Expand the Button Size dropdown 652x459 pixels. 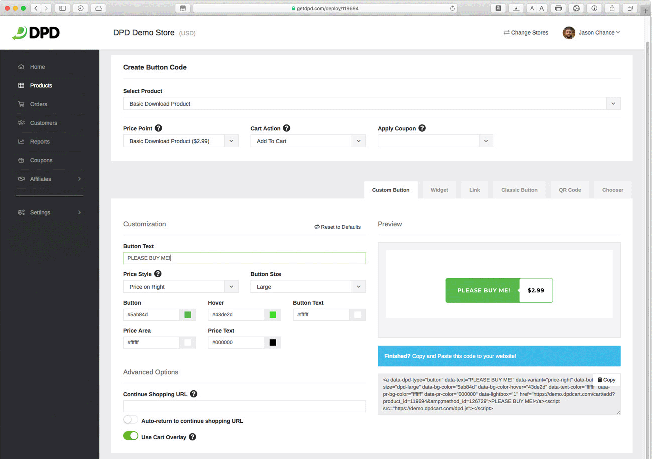[307, 286]
